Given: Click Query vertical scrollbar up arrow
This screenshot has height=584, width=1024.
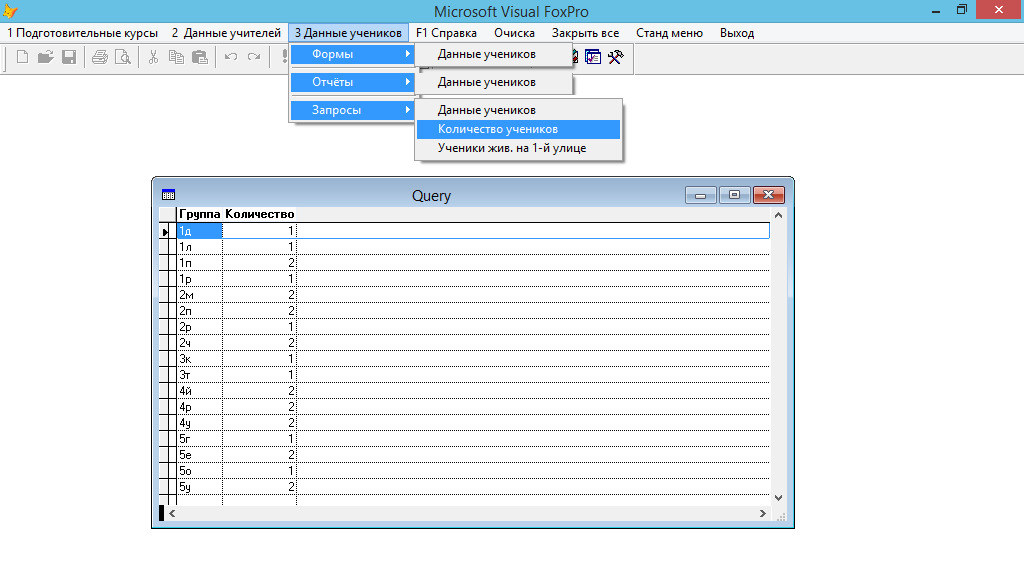Looking at the screenshot, I should tap(778, 215).
